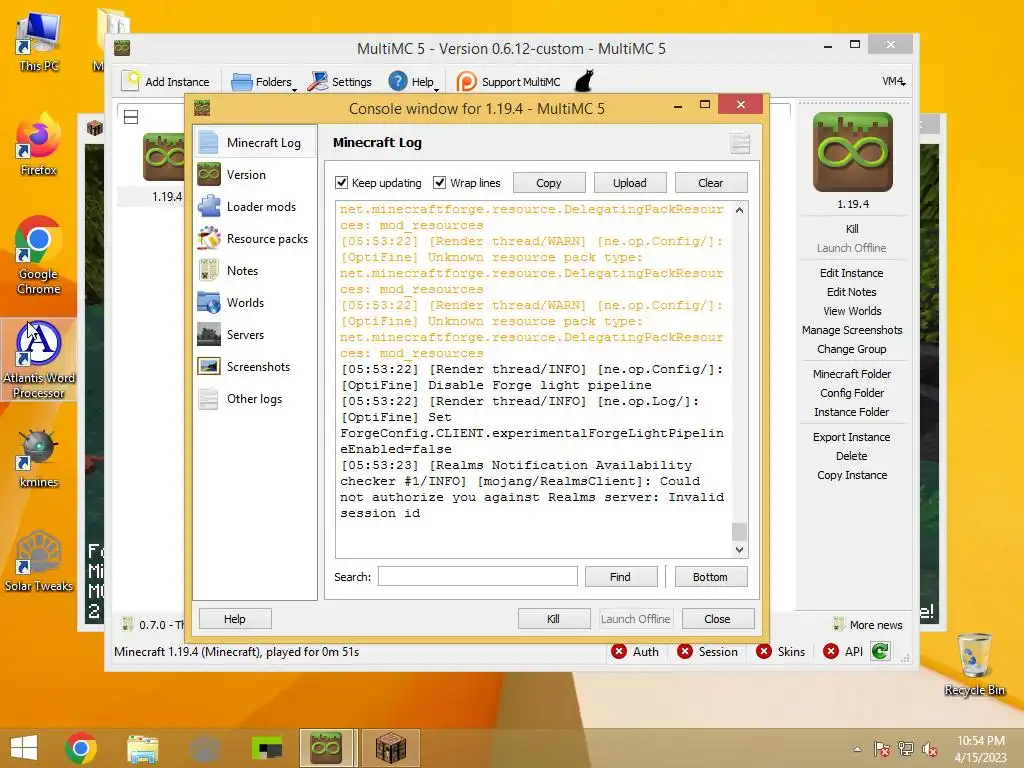Open Minecraft Log page in console sidebar

tap(255, 142)
